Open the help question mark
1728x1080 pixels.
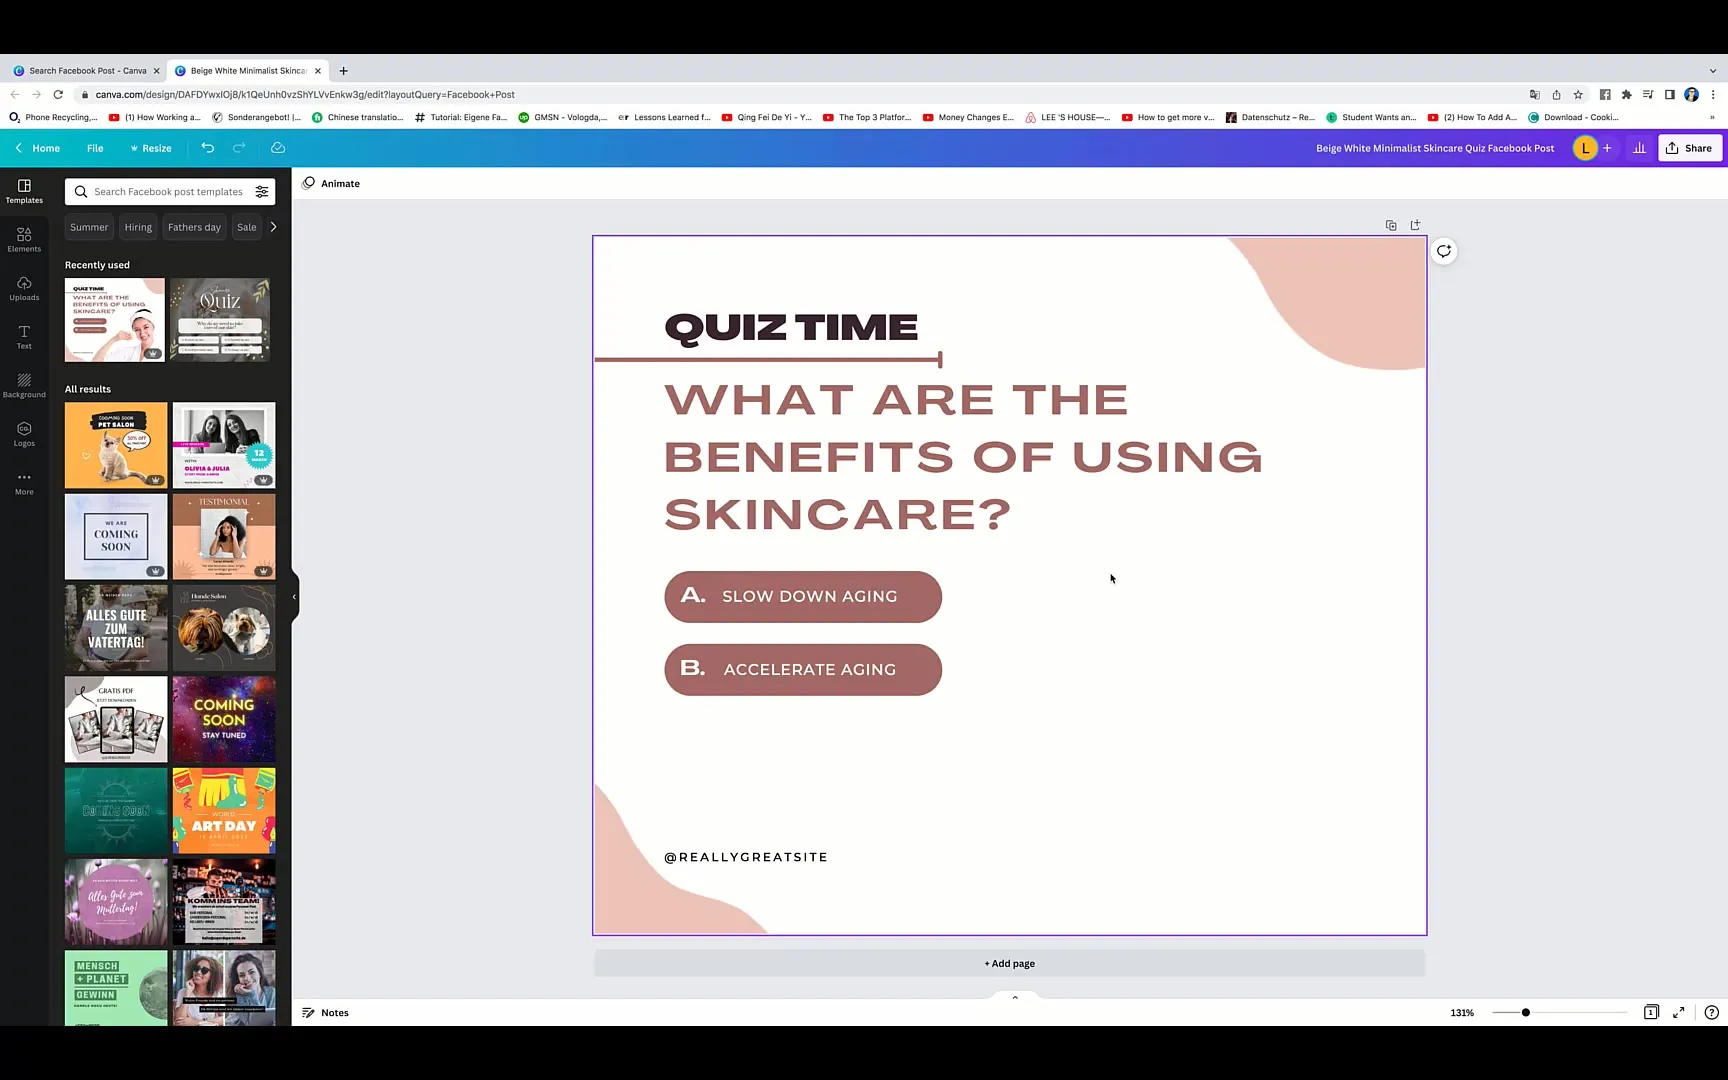point(1711,1012)
